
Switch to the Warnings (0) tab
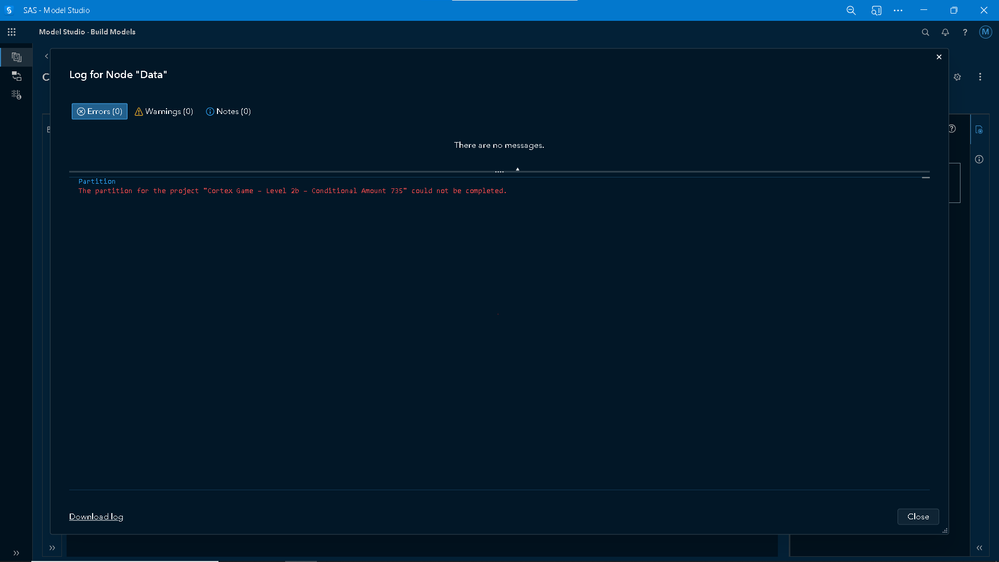point(164,112)
